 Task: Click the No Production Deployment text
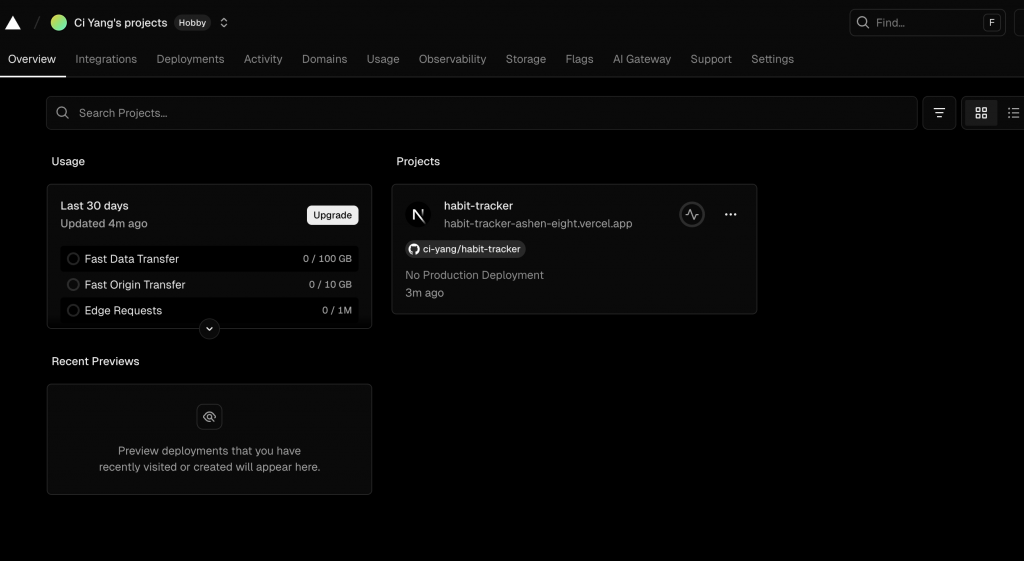click(x=474, y=275)
